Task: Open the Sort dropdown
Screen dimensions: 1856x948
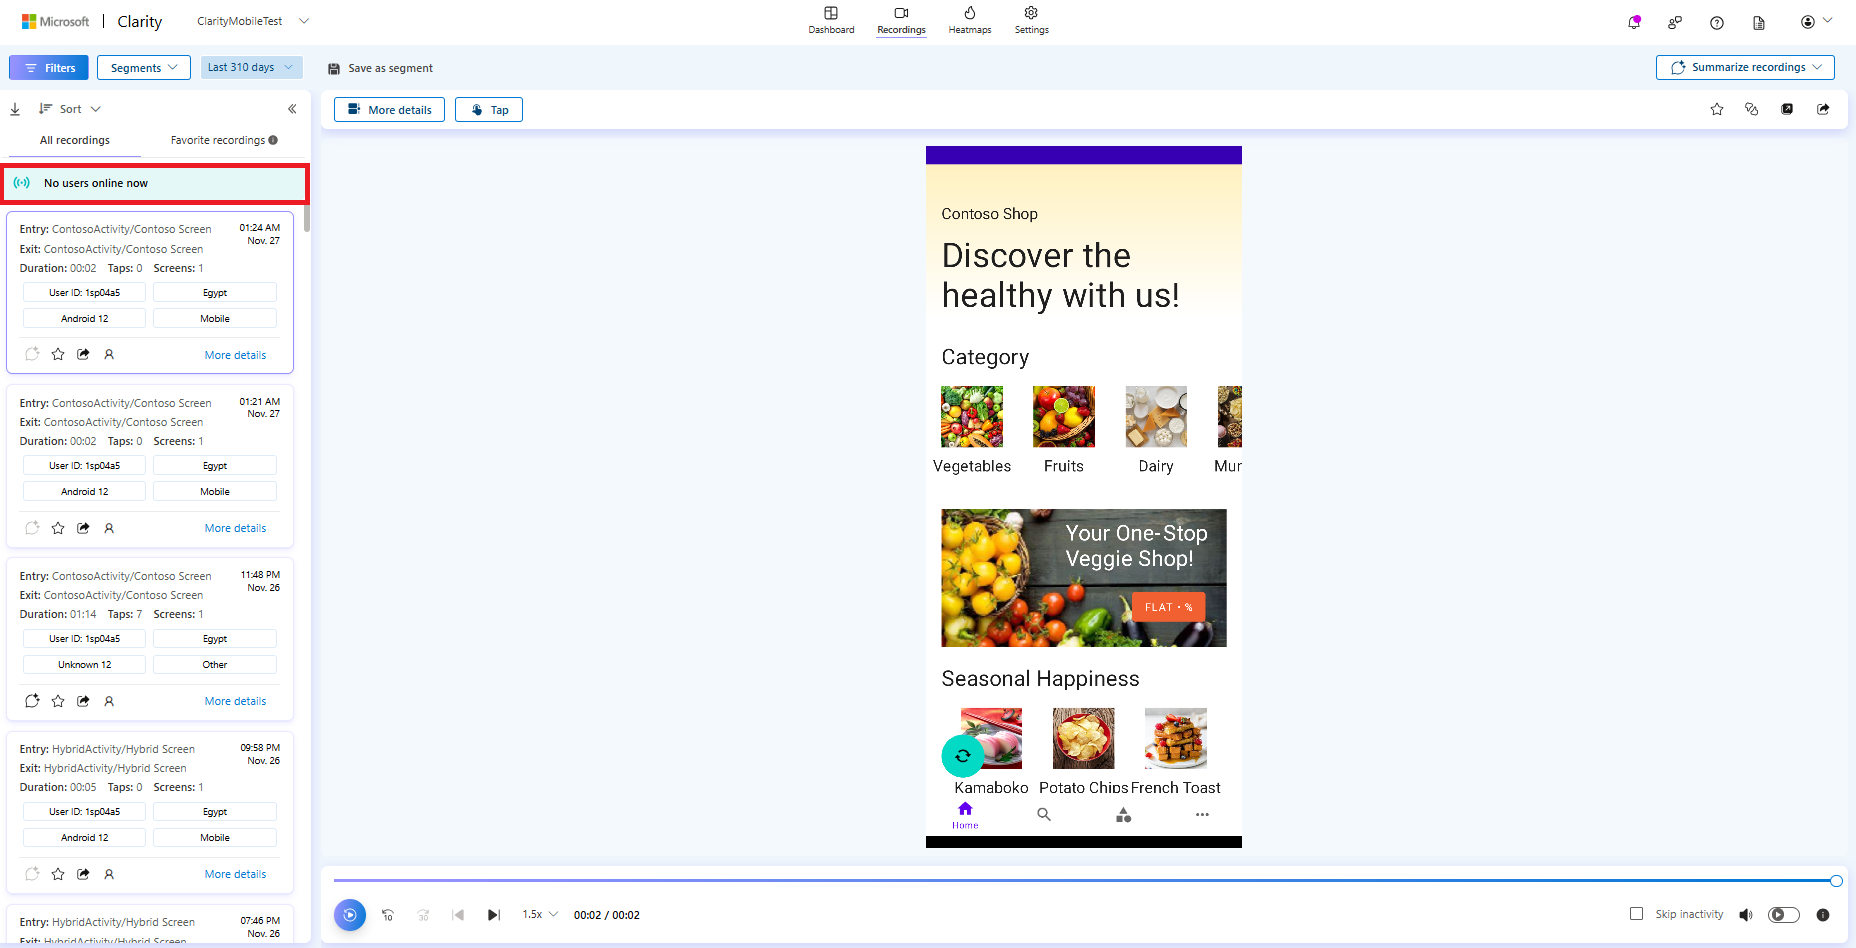Action: (70, 109)
